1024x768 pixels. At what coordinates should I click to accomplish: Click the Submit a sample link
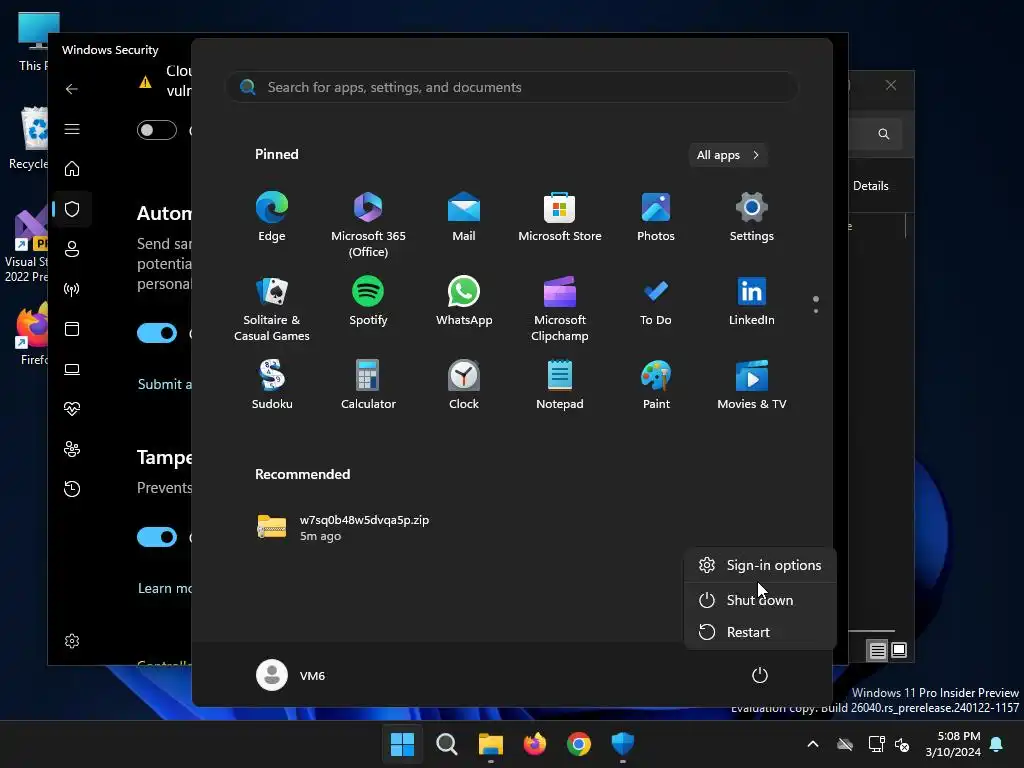165,384
